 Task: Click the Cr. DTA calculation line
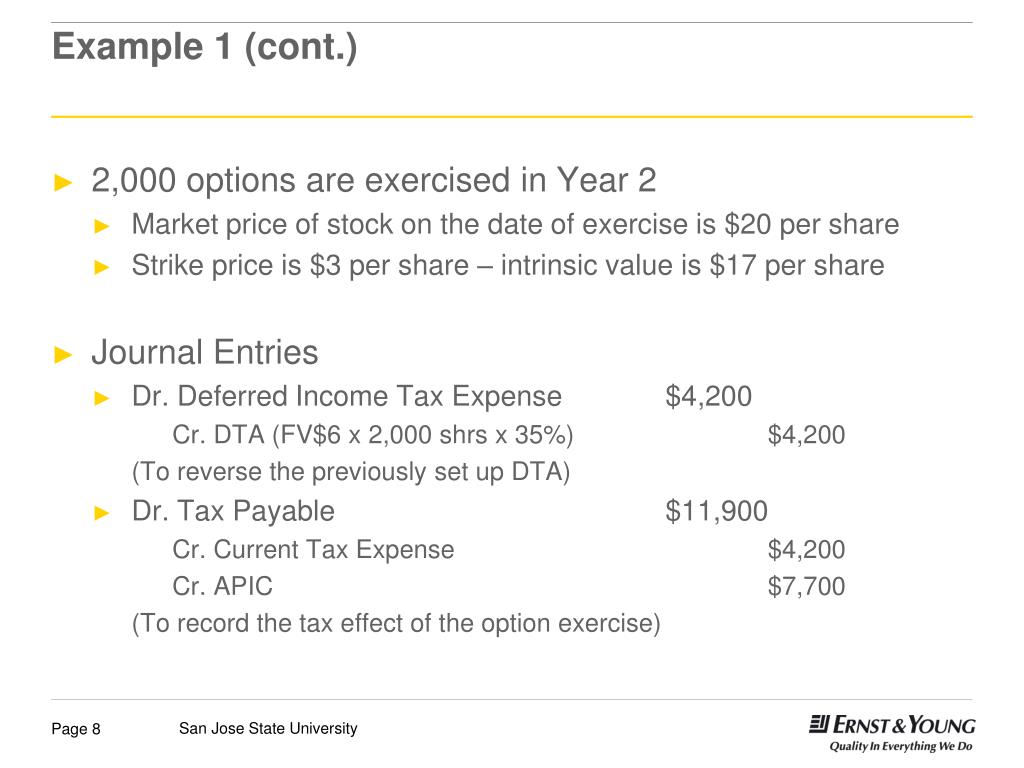pyautogui.click(x=373, y=435)
